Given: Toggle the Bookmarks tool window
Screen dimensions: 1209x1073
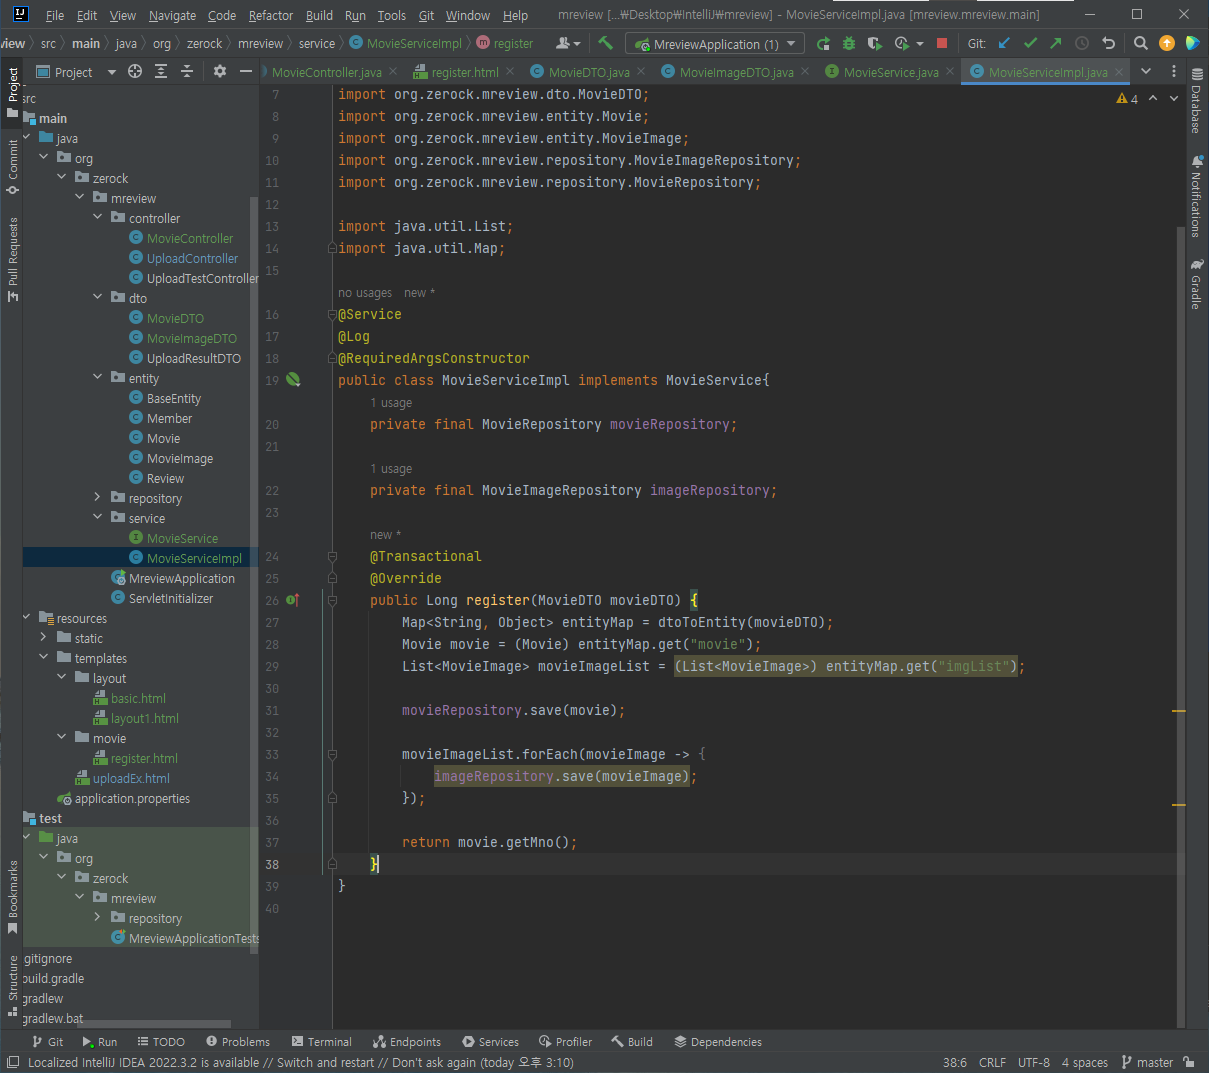Looking at the screenshot, I should point(12,897).
